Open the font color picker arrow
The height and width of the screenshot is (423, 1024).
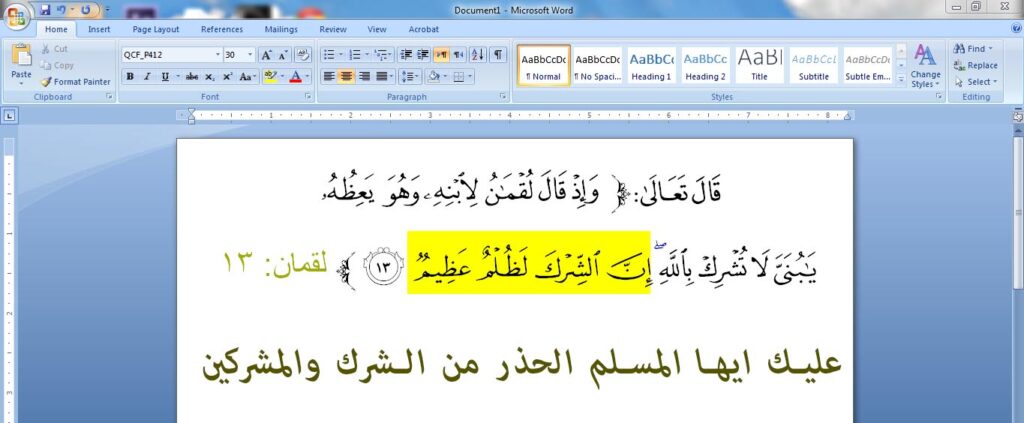307,76
